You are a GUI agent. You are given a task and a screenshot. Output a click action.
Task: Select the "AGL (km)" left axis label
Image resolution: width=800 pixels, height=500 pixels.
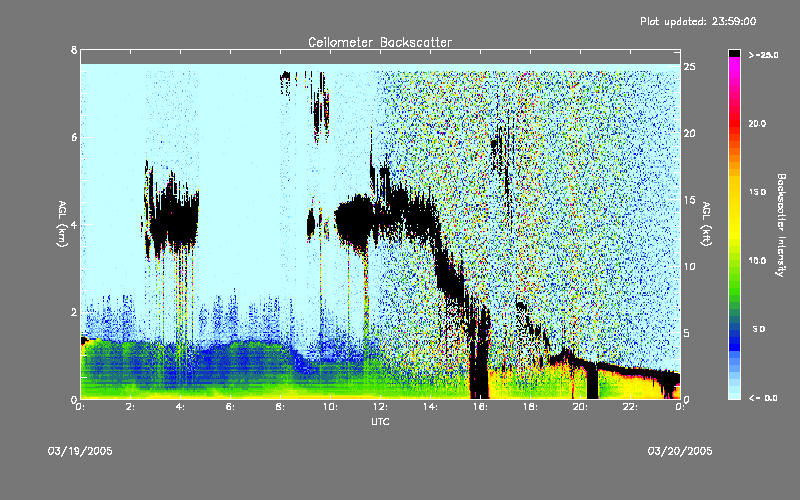[62, 224]
